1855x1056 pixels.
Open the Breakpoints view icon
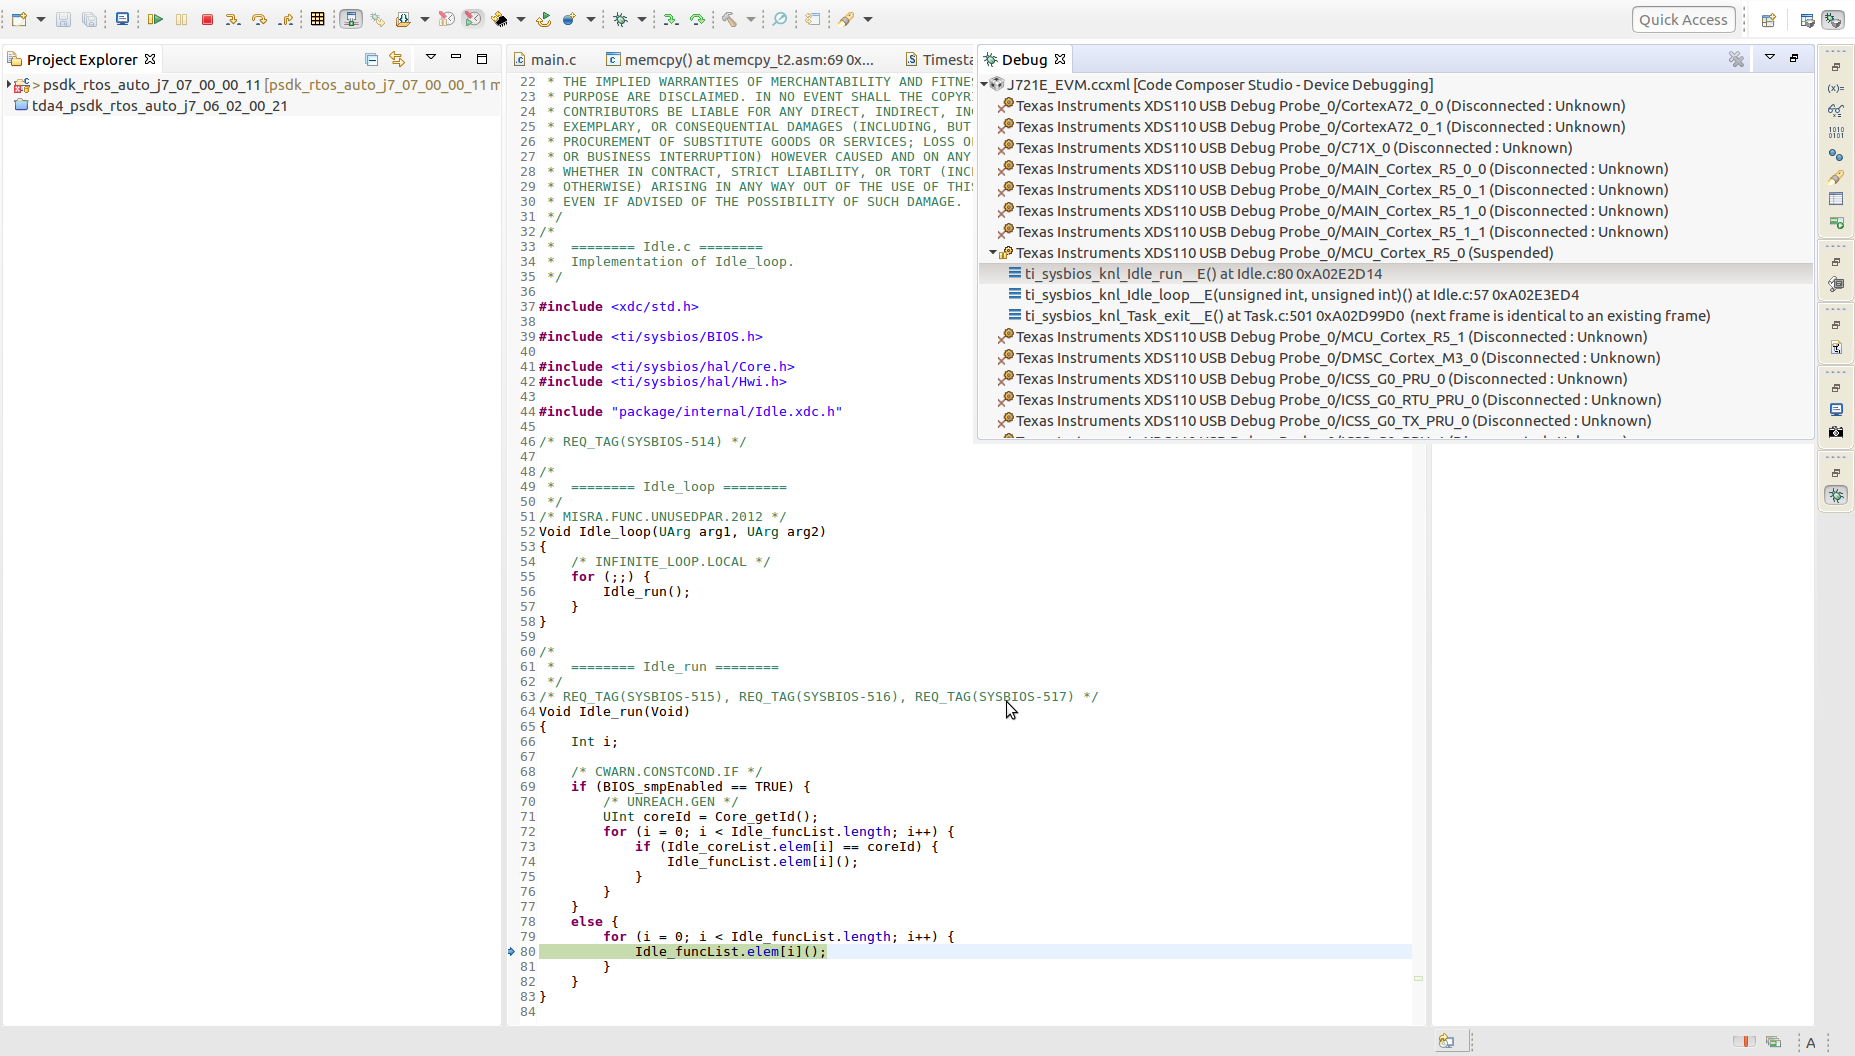(x=1837, y=155)
